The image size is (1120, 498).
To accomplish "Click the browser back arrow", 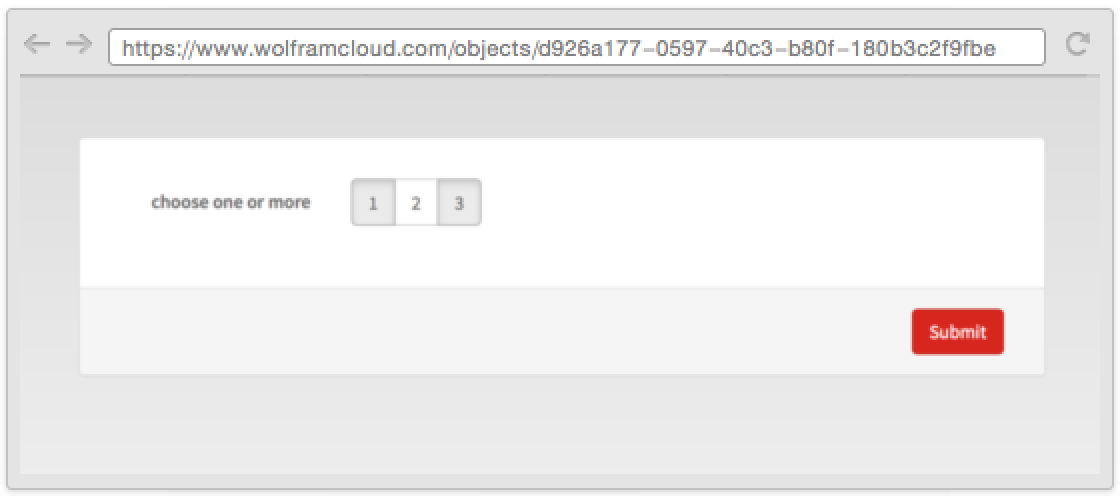I will (x=36, y=45).
